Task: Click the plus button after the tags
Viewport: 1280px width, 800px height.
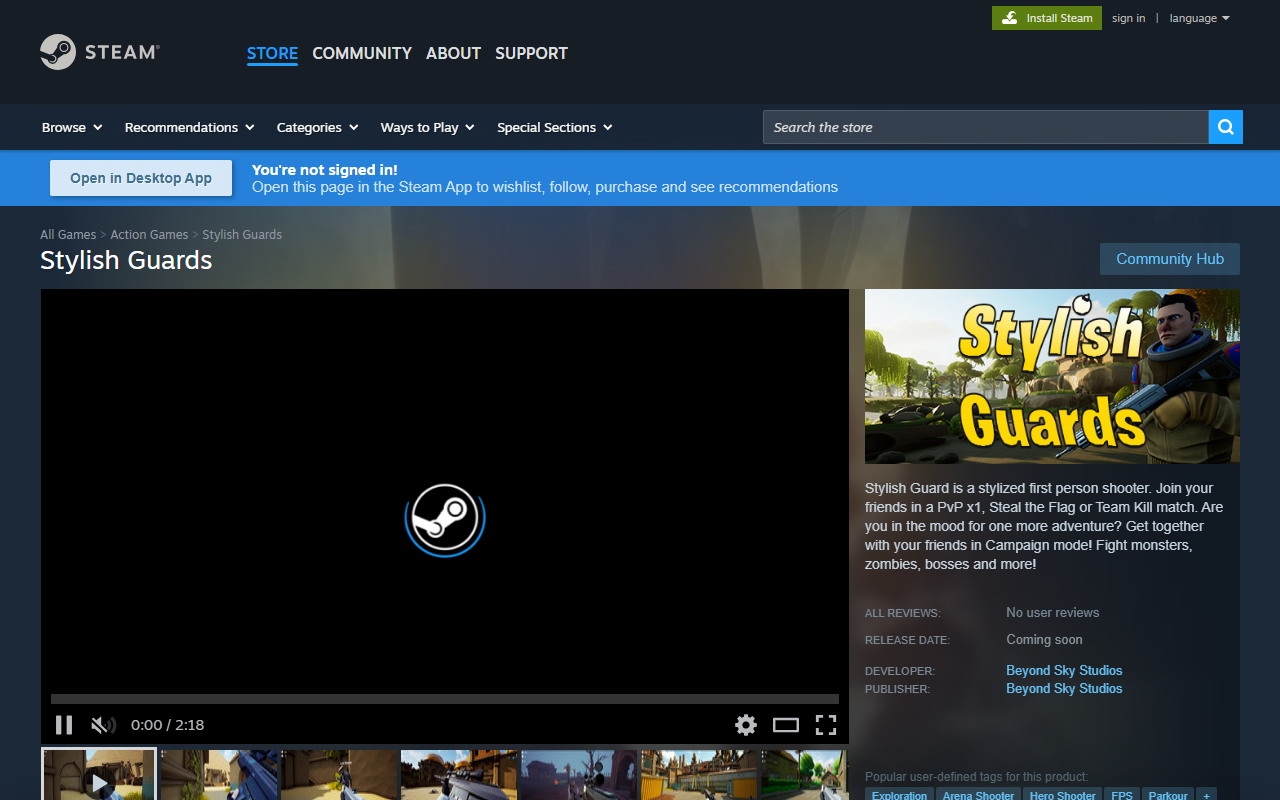Action: coord(1207,796)
